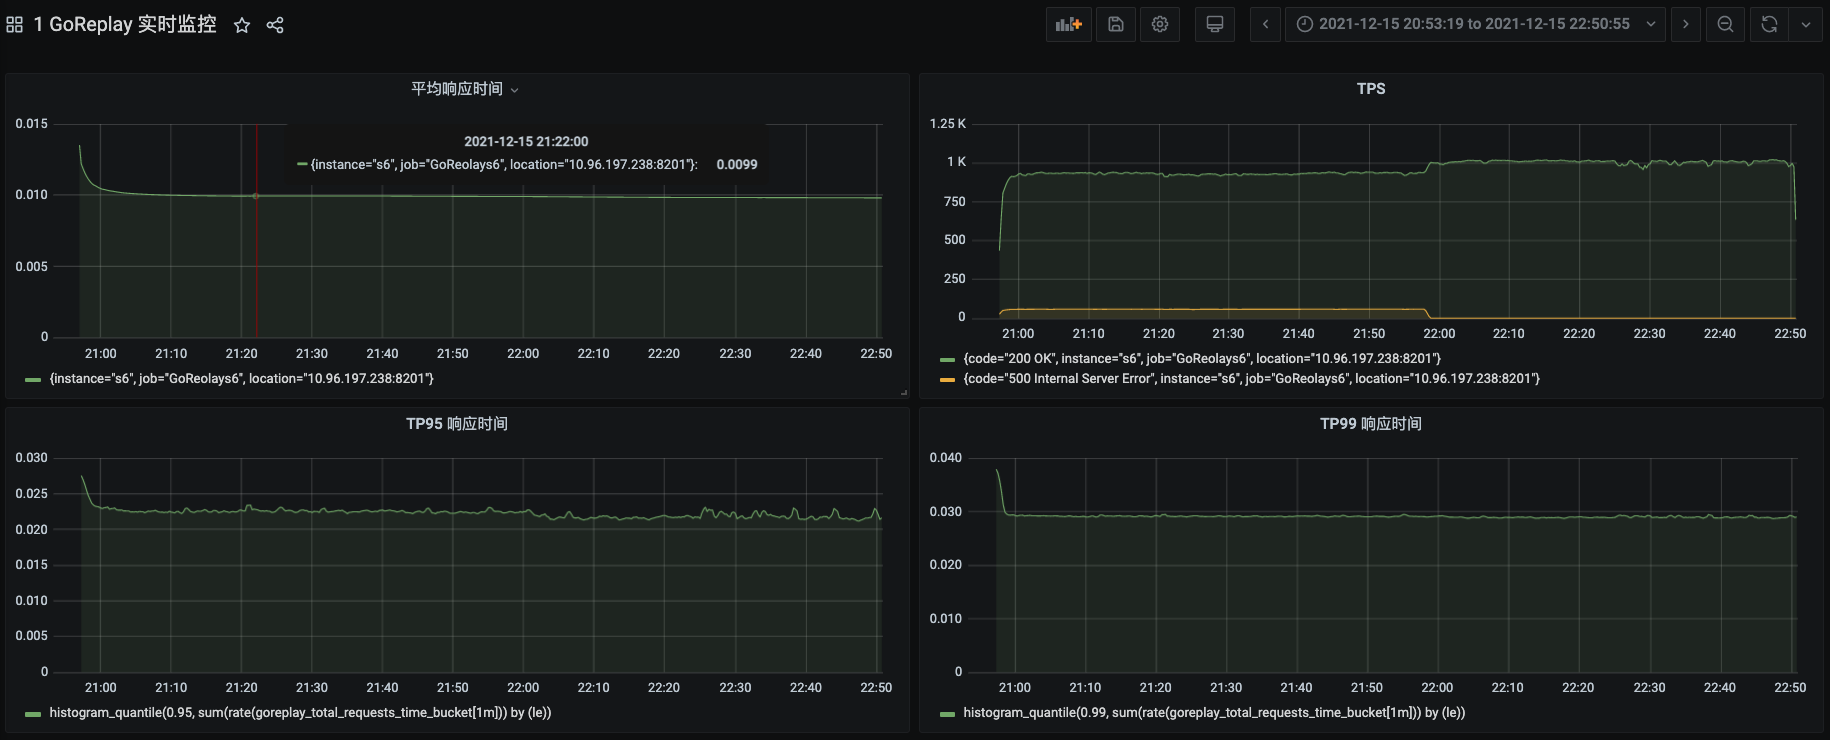Image resolution: width=1830 pixels, height=740 pixels.
Task: Toggle the 200 OK series in TPS legend
Action: [x=1202, y=359]
